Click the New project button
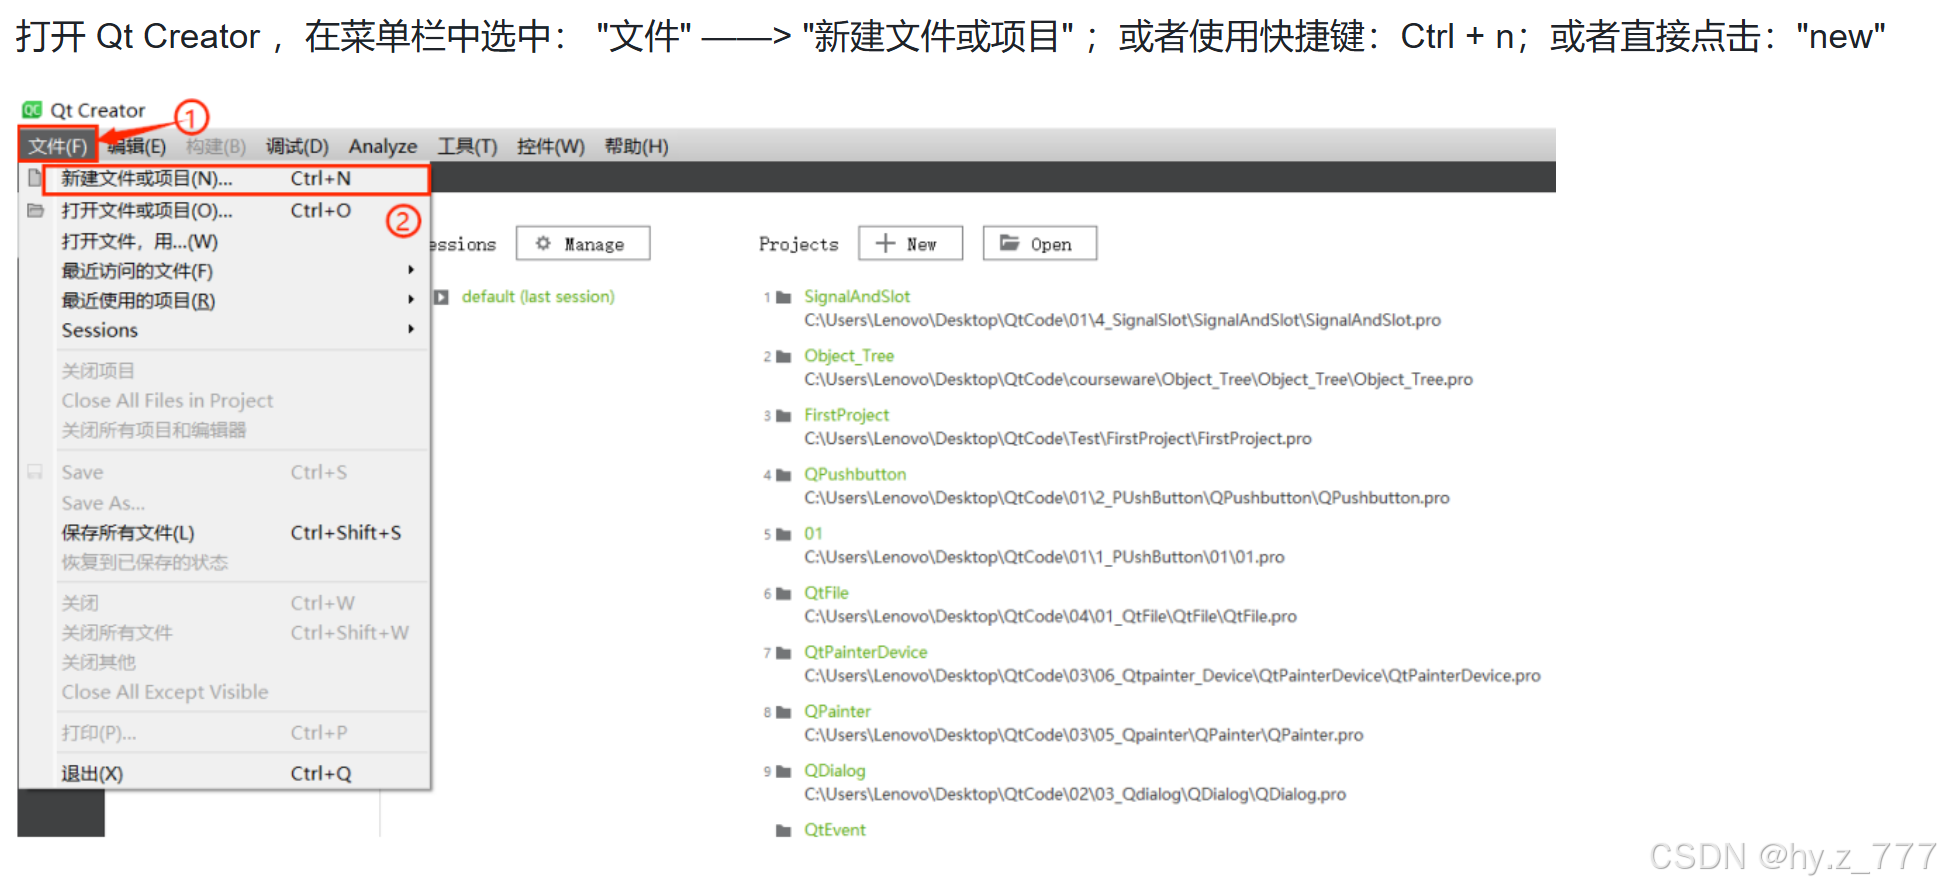Viewport: 1942px width, 888px height. coord(910,243)
